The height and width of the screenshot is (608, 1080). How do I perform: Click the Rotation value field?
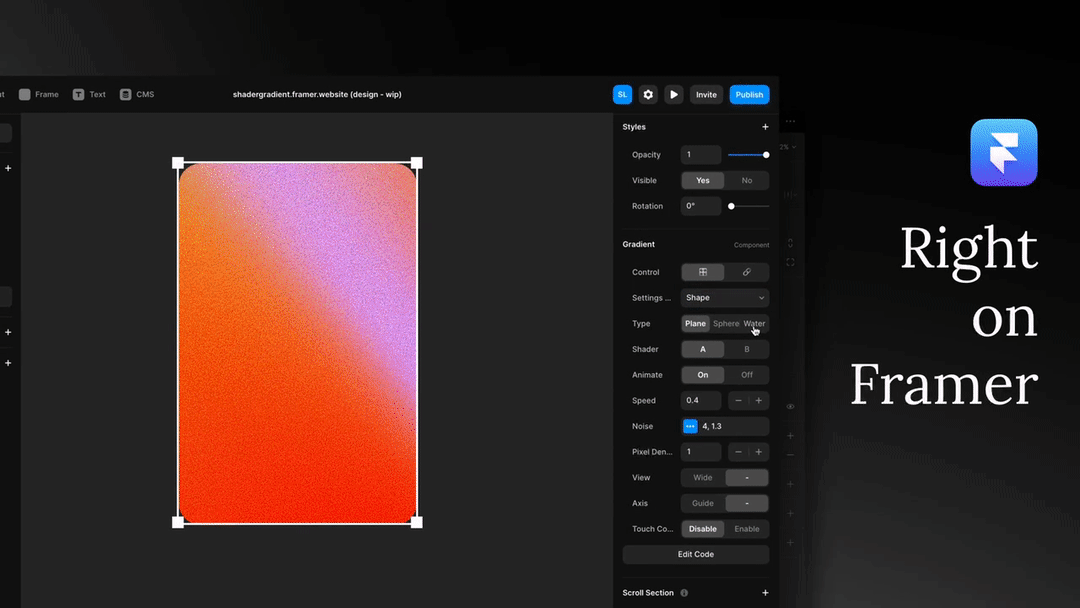click(x=701, y=206)
